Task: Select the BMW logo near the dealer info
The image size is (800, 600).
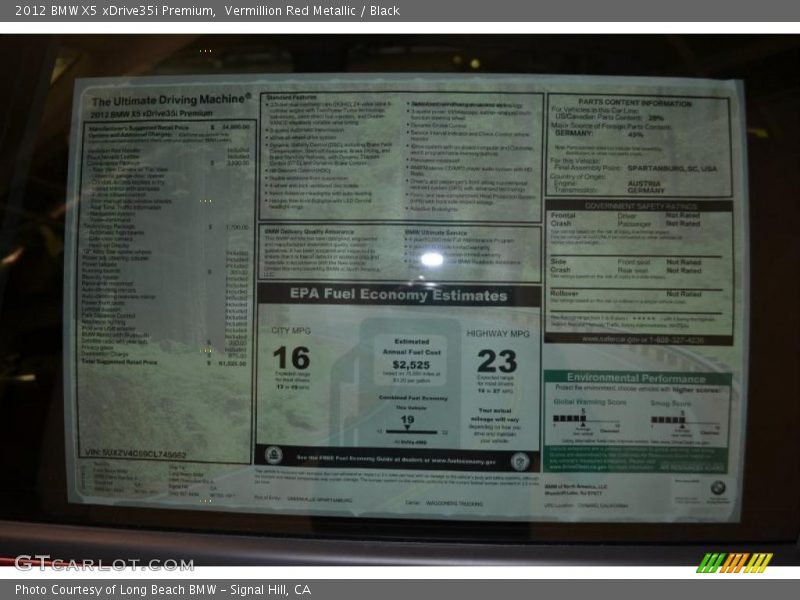Action: [x=717, y=486]
